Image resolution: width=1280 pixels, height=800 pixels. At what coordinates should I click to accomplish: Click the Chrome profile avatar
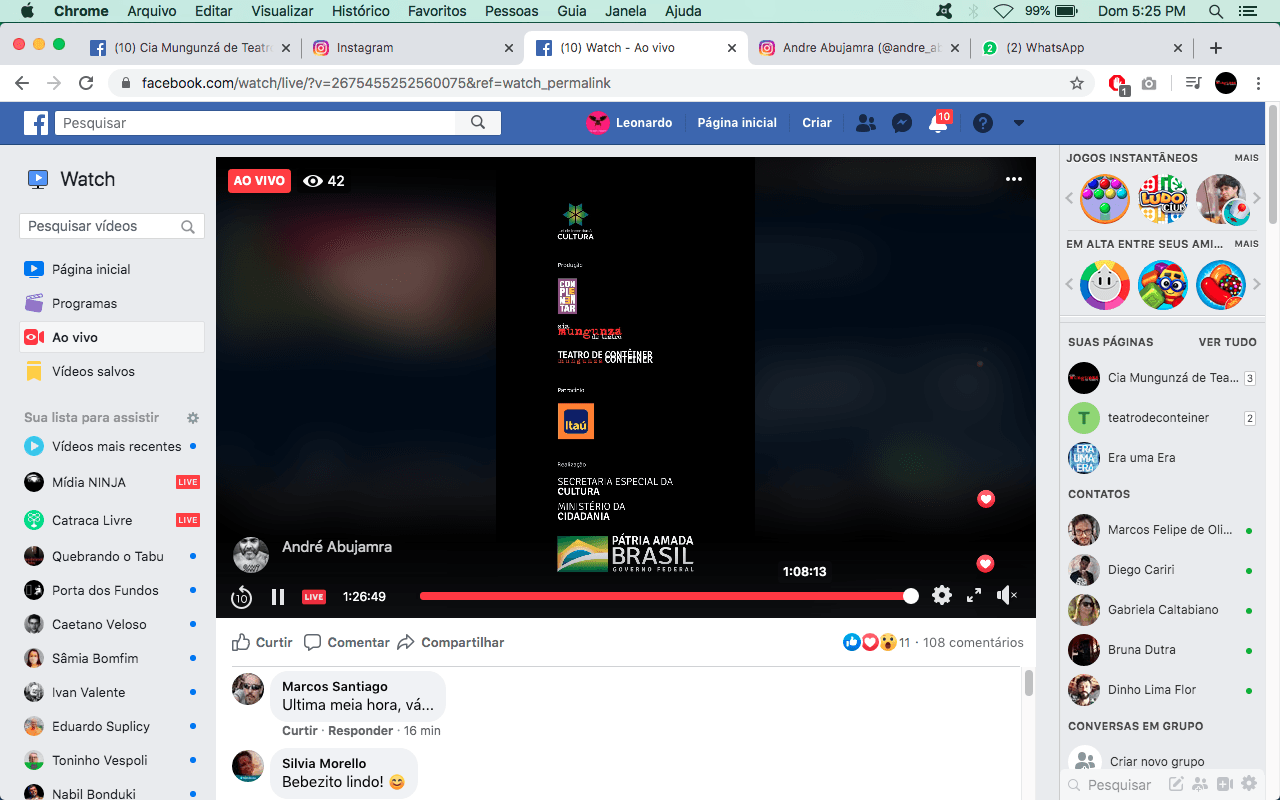pyautogui.click(x=1226, y=84)
